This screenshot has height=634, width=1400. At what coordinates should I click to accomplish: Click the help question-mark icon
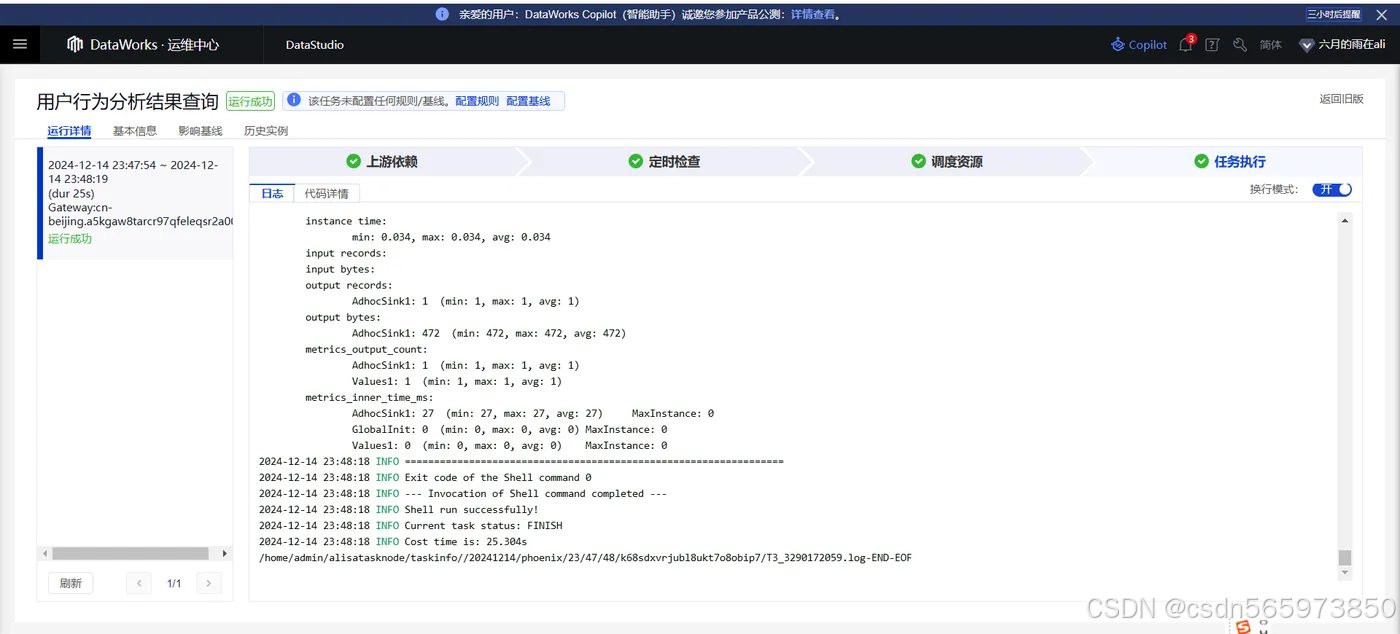(1211, 44)
